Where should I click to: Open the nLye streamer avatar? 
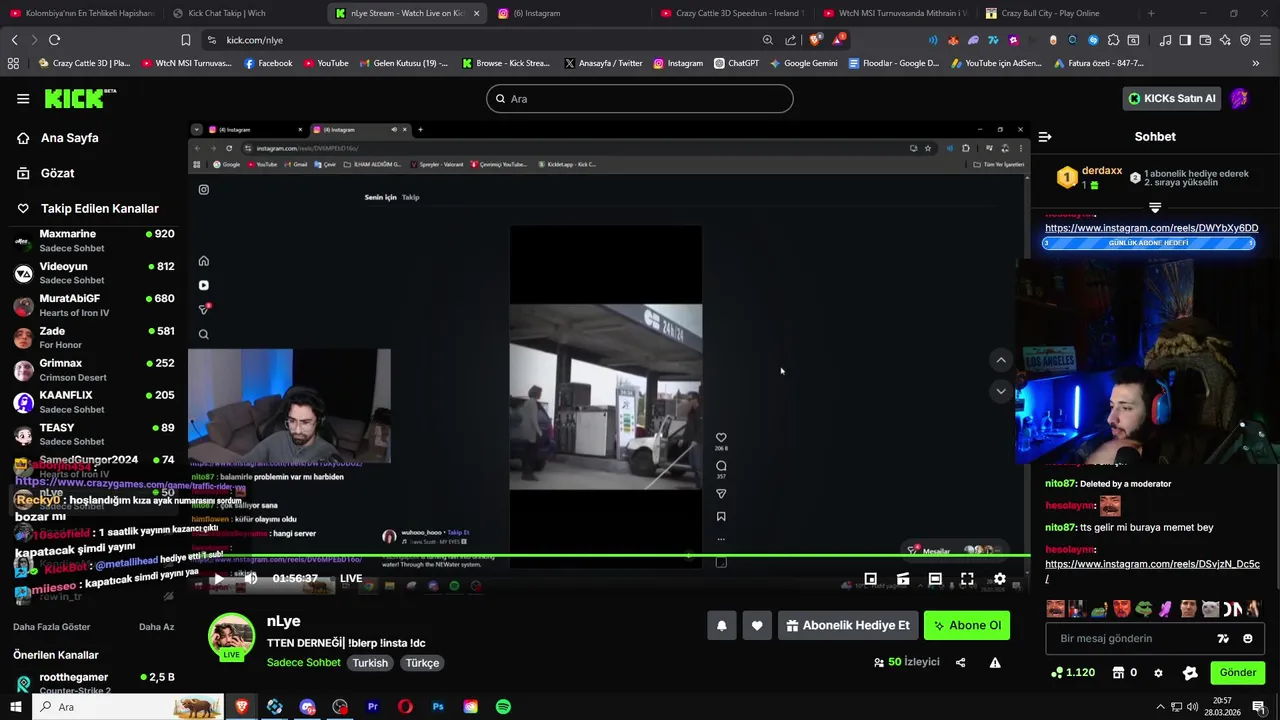pyautogui.click(x=231, y=636)
